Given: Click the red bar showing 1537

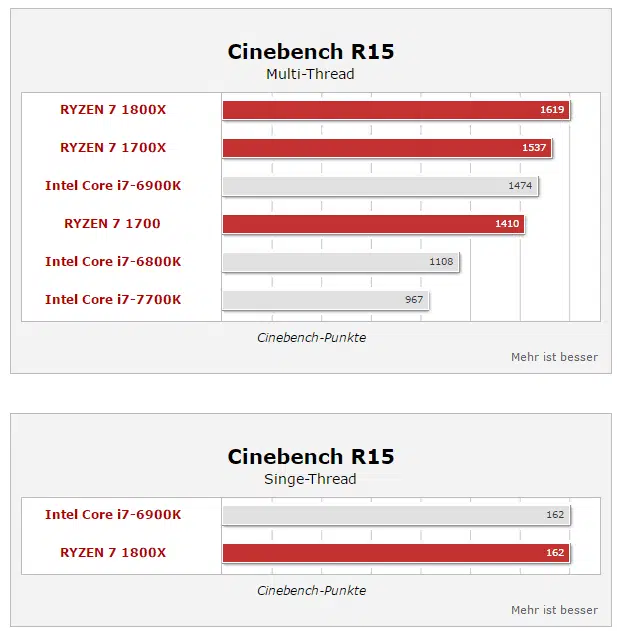Looking at the screenshot, I should (387, 148).
